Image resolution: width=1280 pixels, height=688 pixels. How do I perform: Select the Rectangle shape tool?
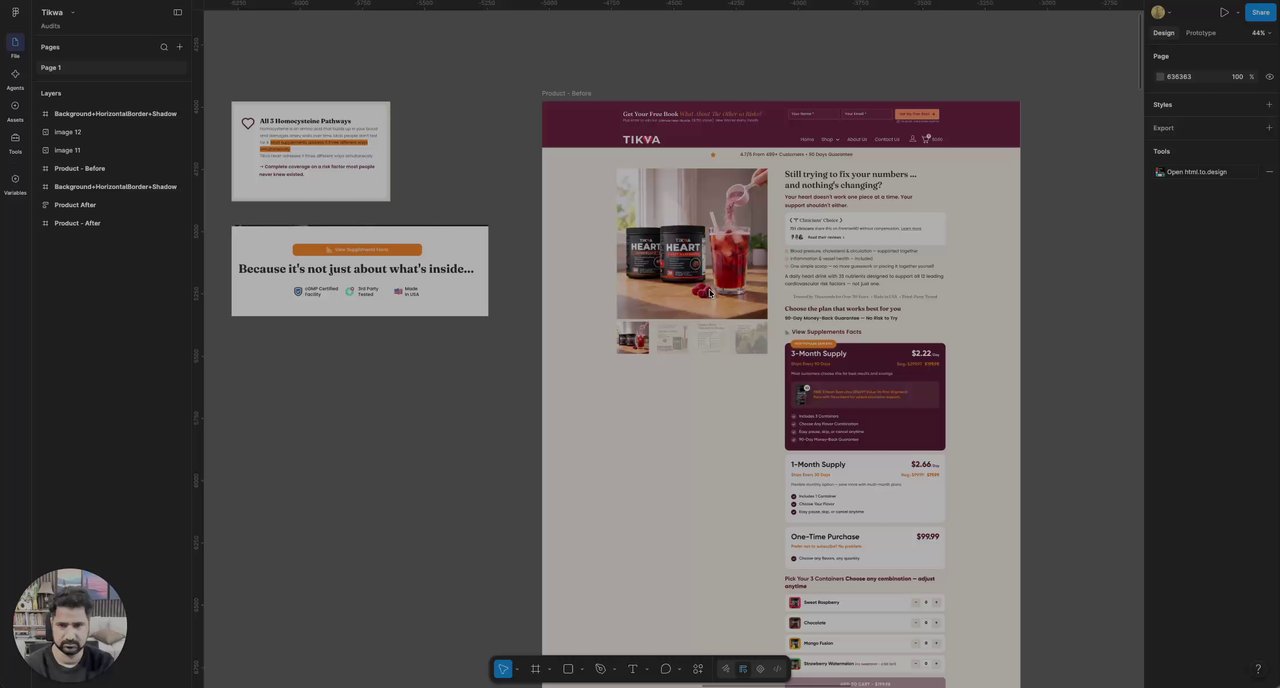coord(568,669)
